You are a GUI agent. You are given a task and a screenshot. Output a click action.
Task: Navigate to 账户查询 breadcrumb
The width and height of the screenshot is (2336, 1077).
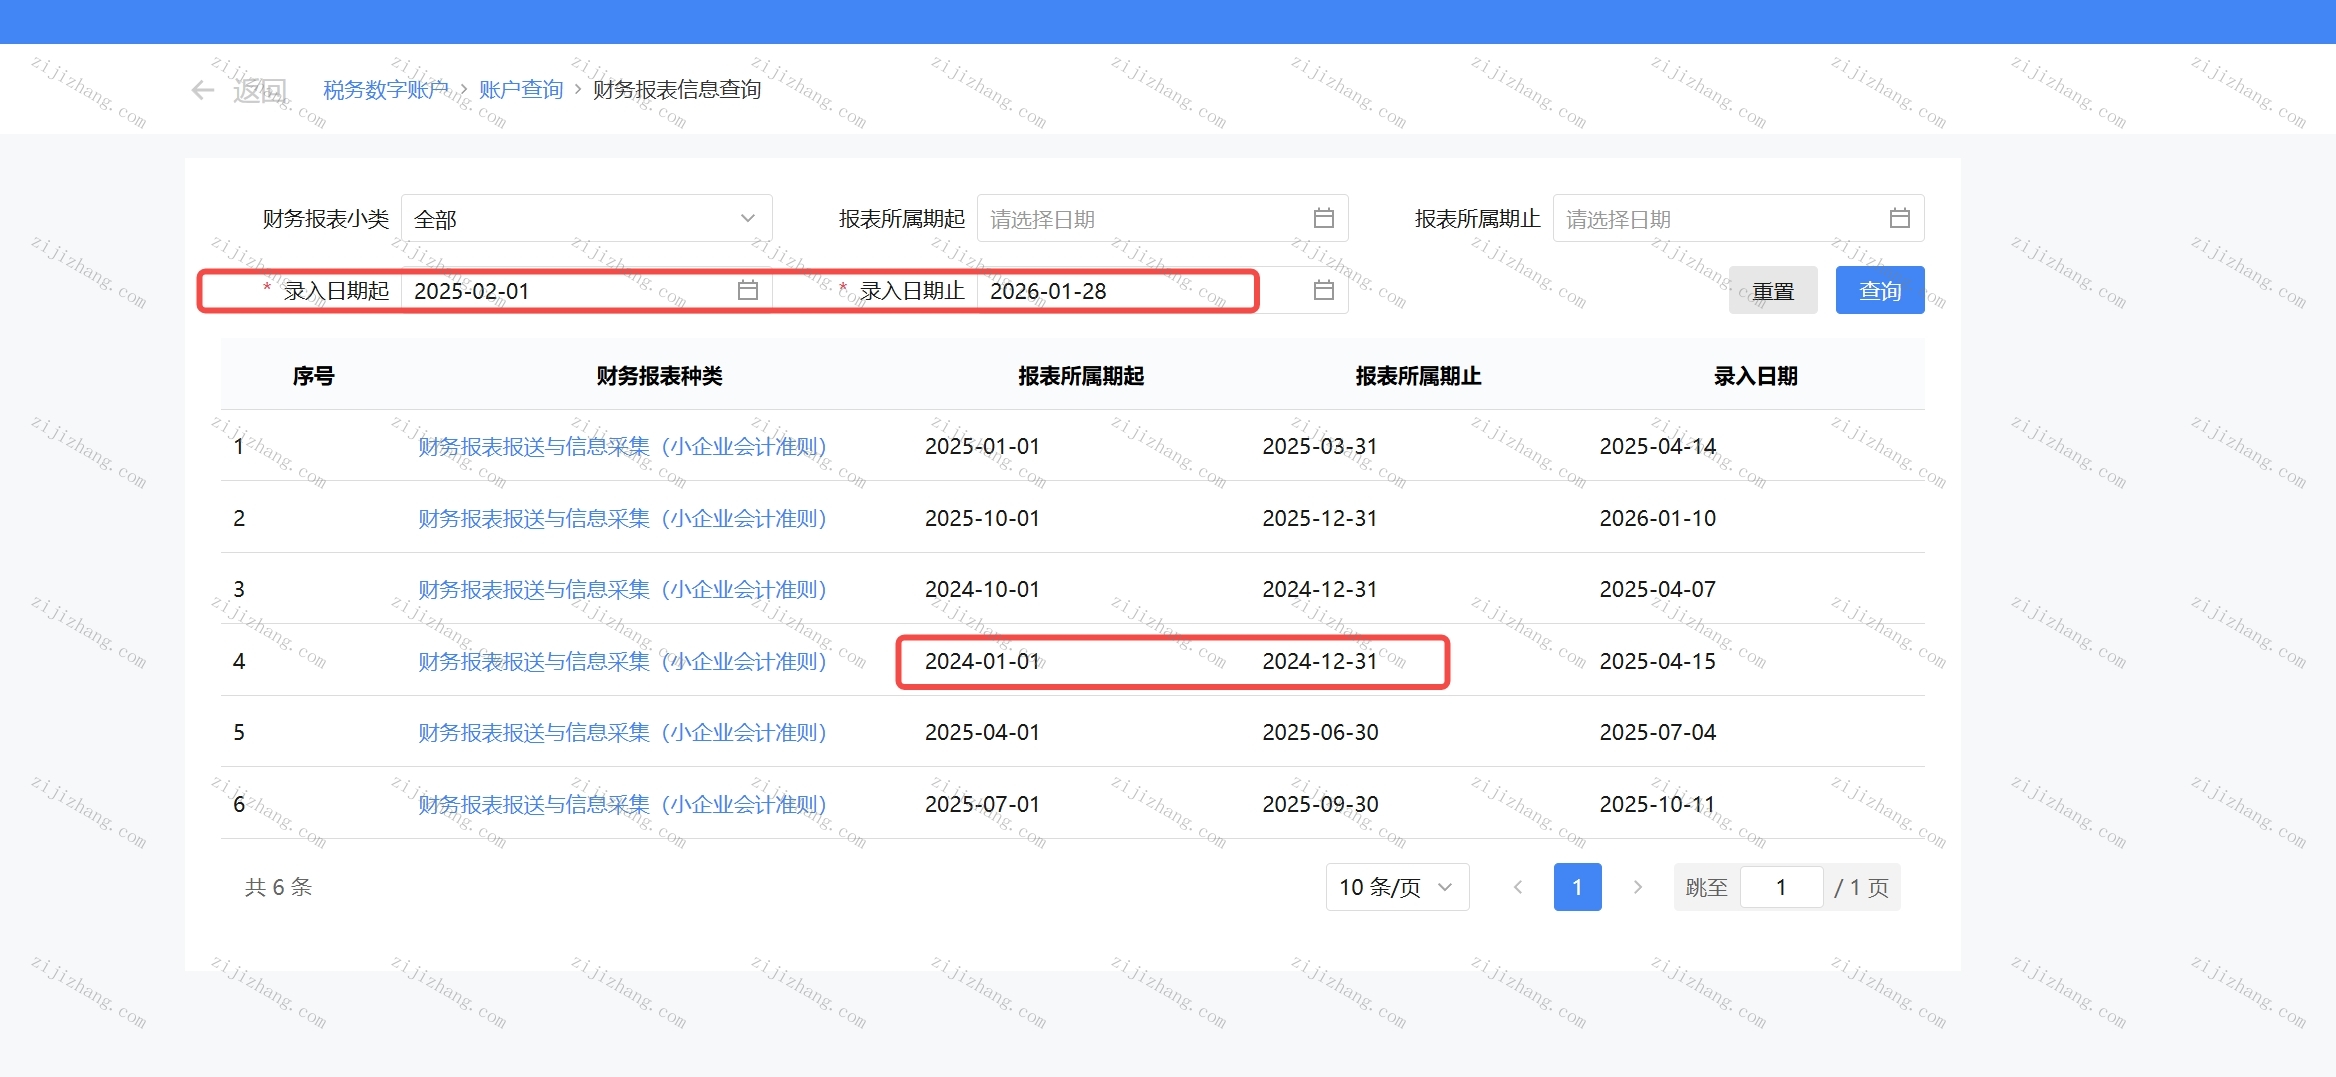pyautogui.click(x=521, y=90)
